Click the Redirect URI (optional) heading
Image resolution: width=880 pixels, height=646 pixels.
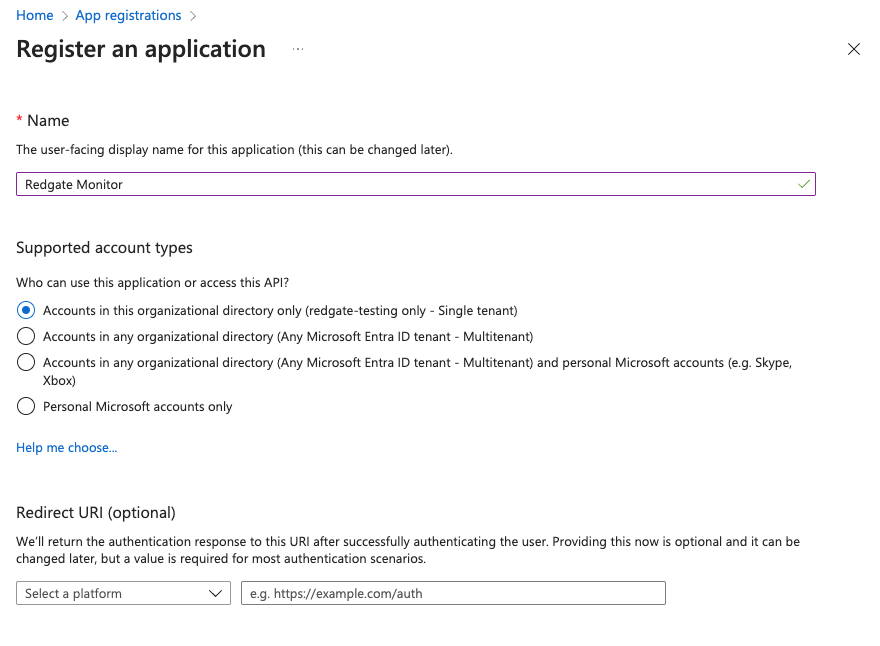click(x=96, y=513)
